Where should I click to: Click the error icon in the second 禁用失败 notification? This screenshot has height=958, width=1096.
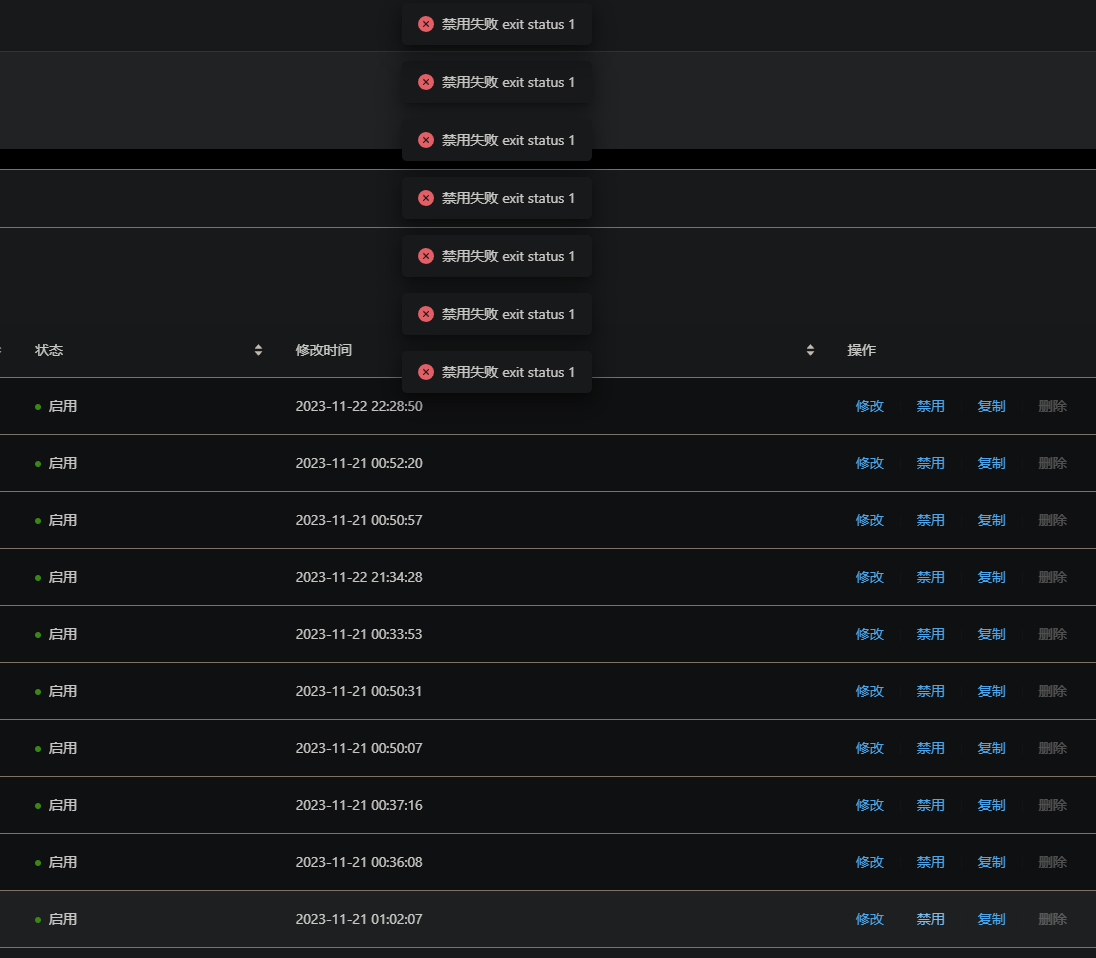point(425,82)
